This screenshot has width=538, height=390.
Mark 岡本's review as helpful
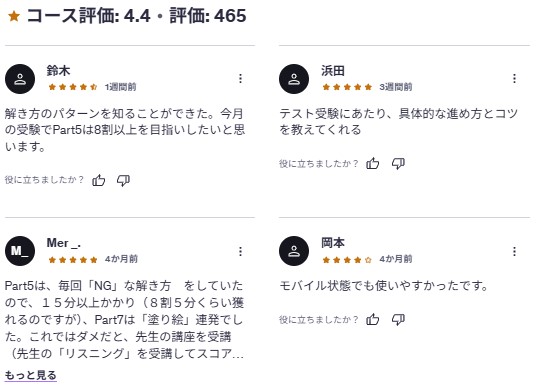pos(373,319)
